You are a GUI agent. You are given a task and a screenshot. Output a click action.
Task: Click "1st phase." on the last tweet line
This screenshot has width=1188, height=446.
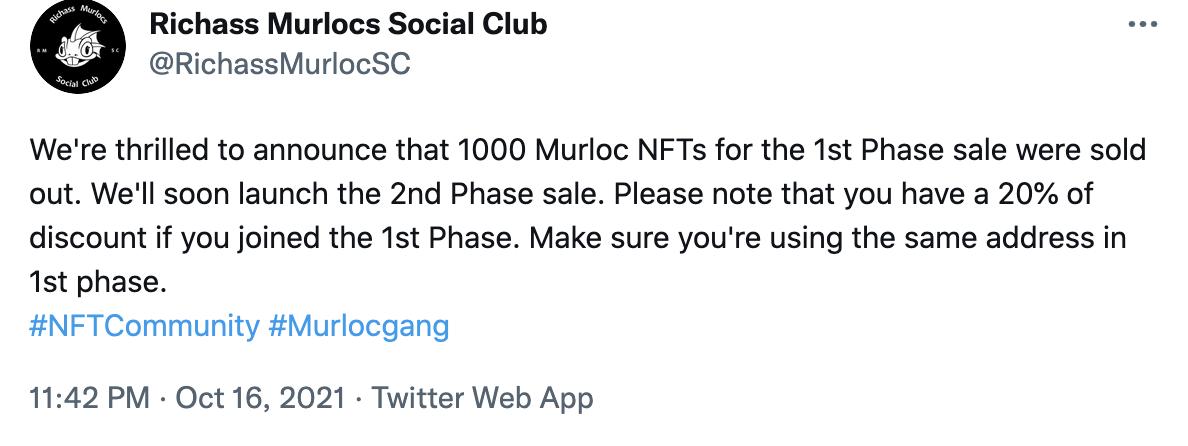point(96,283)
